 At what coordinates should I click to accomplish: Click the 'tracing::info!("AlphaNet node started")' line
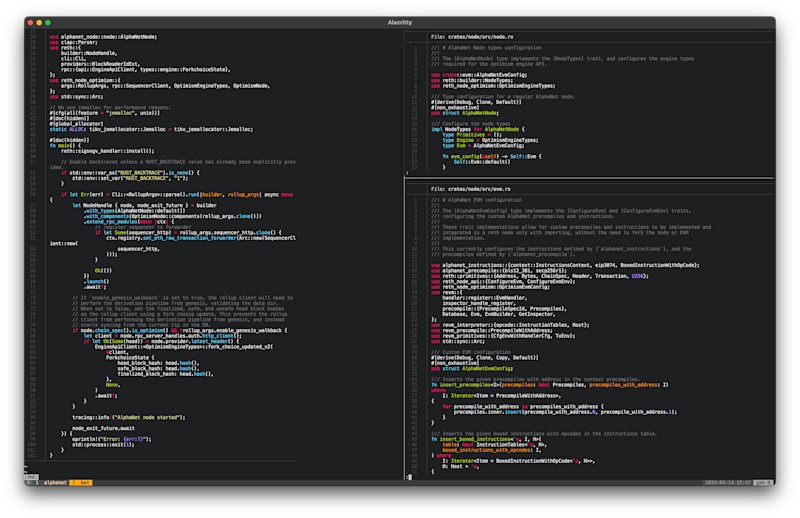point(129,417)
